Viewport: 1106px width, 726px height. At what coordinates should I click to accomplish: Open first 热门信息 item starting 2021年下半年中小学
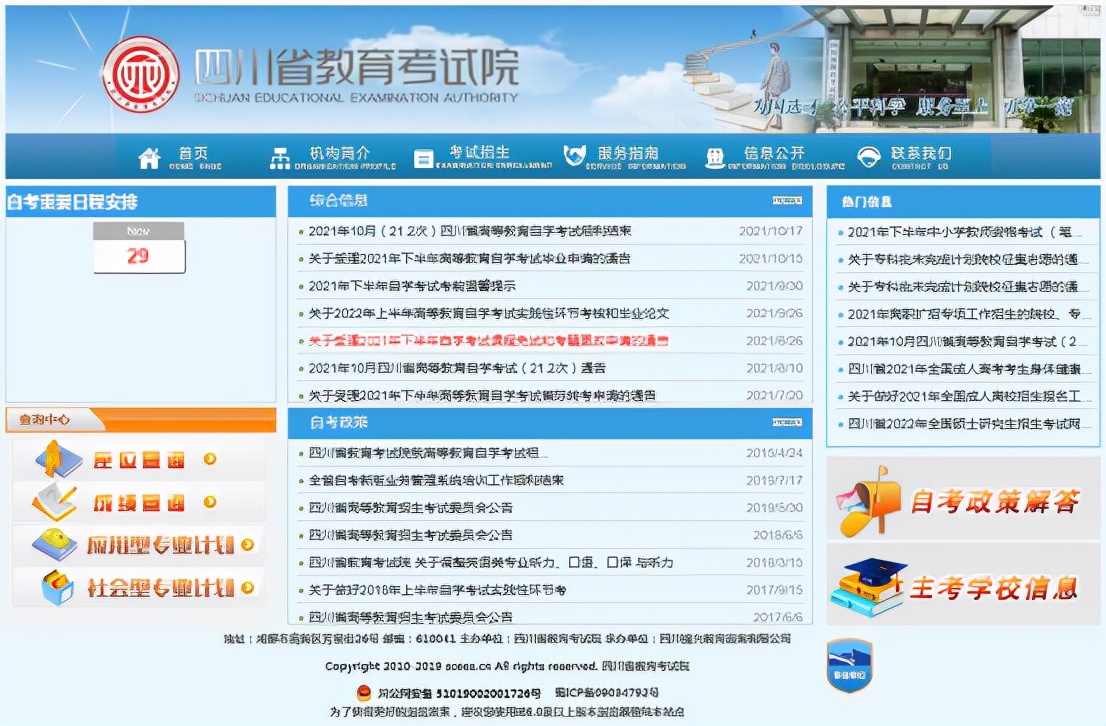tap(964, 232)
